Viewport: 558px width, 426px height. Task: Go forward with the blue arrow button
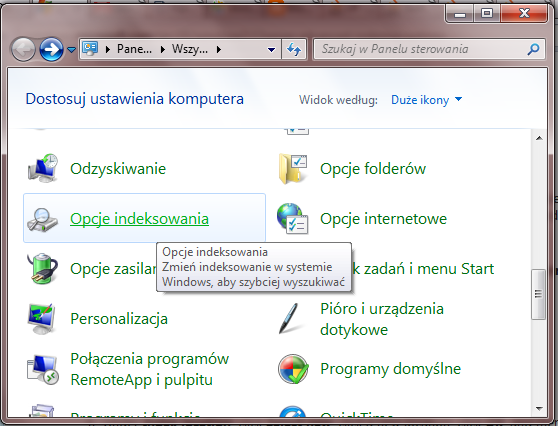pos(51,49)
